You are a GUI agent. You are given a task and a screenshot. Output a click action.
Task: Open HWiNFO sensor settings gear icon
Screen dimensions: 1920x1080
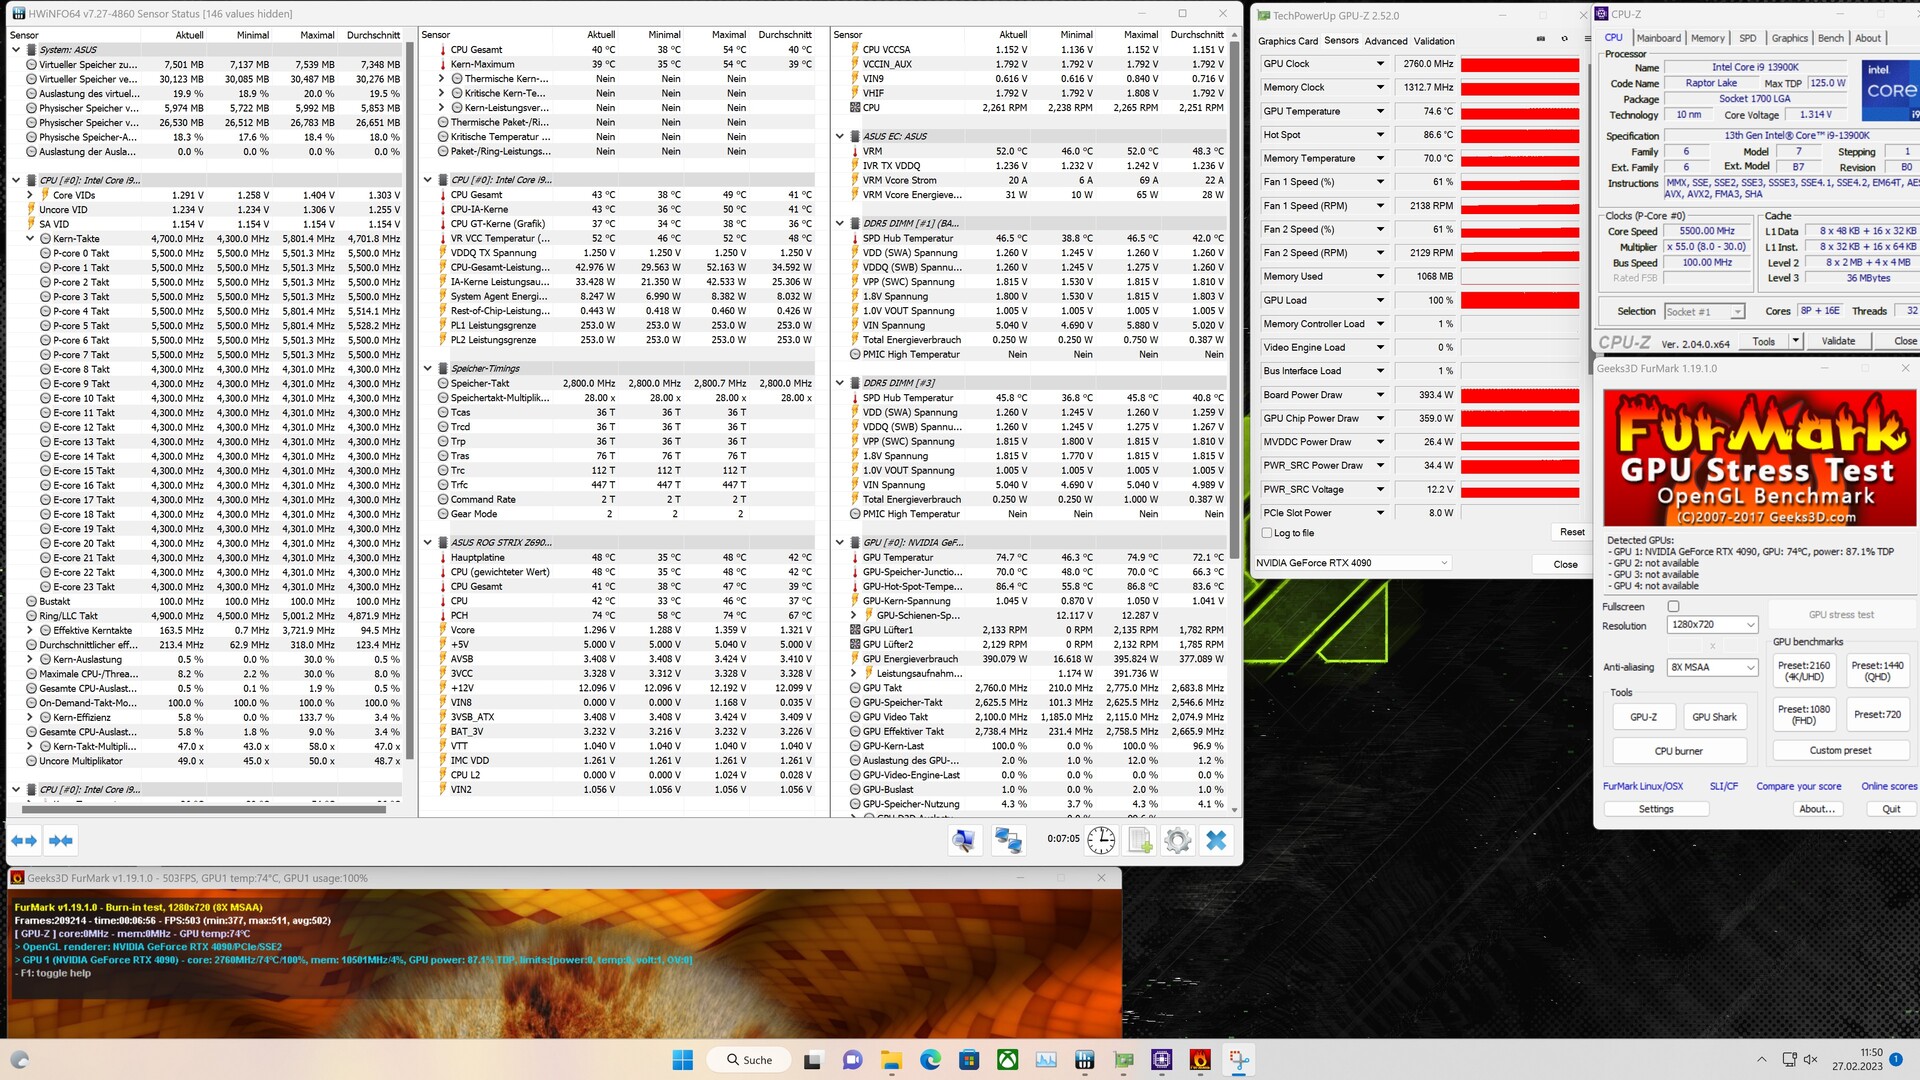pos(1178,841)
